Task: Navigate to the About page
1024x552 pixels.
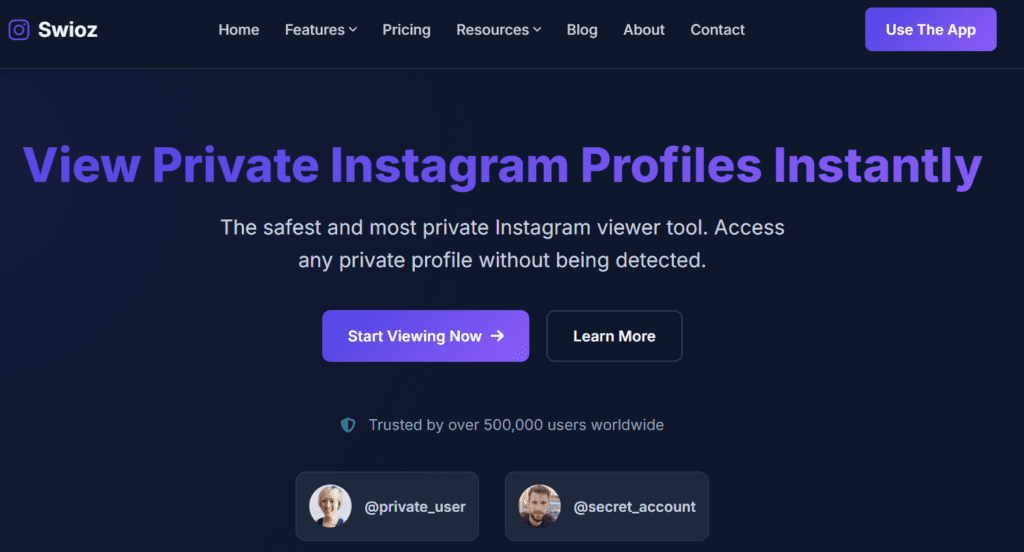Action: pyautogui.click(x=644, y=30)
